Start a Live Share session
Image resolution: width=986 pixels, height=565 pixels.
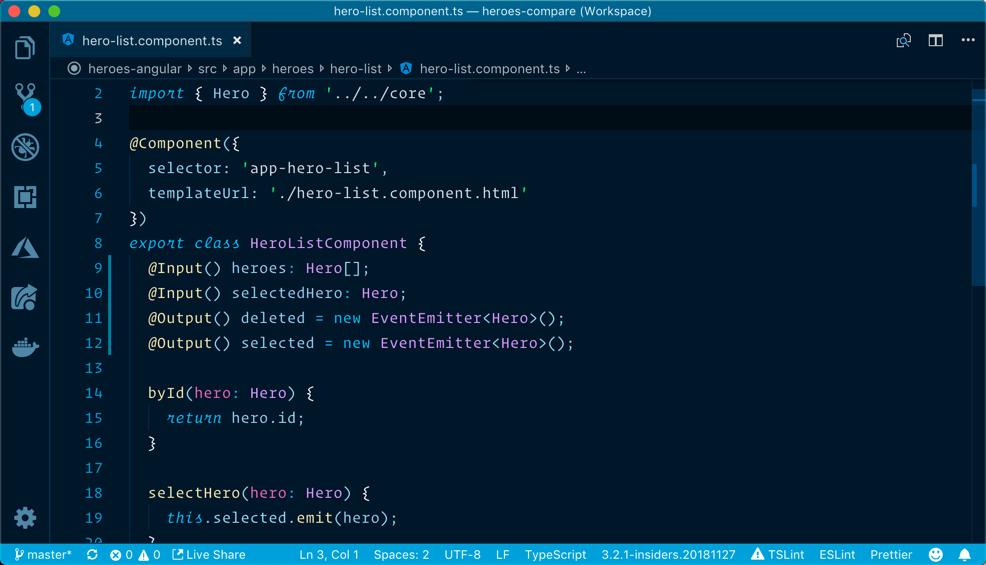pos(209,554)
